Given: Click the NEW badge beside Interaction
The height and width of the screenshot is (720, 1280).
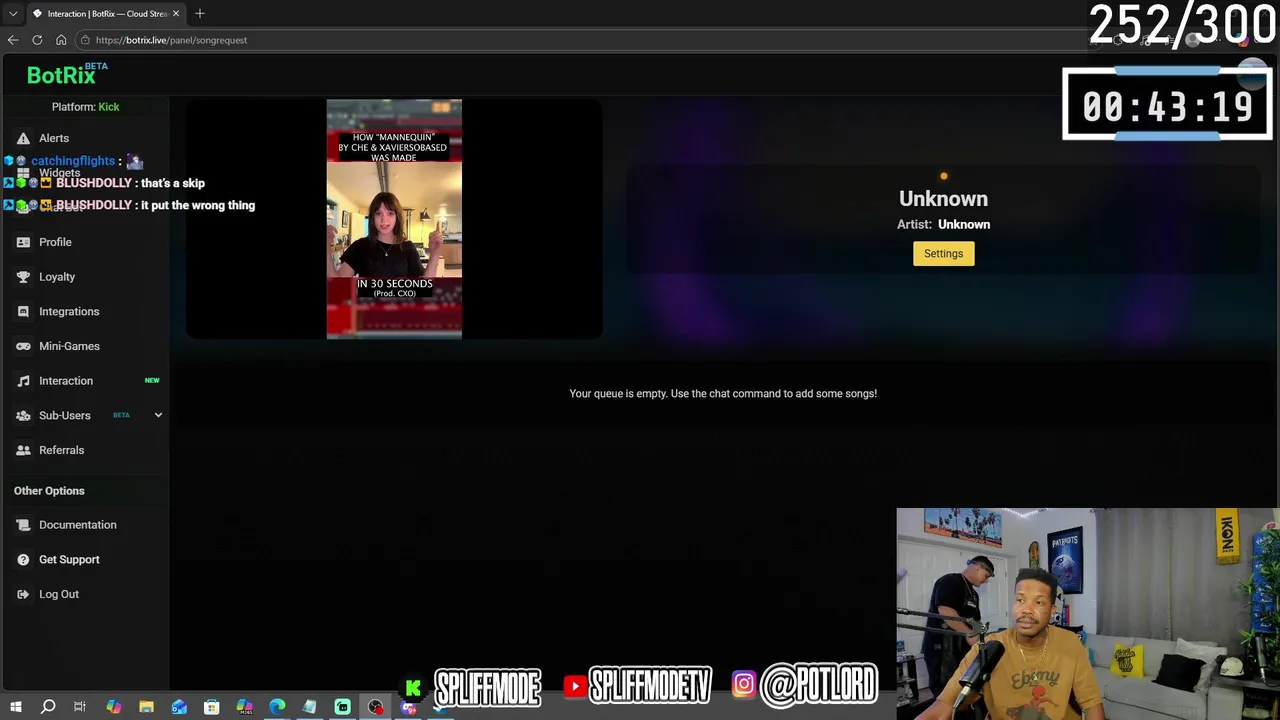Looking at the screenshot, I should coord(152,381).
